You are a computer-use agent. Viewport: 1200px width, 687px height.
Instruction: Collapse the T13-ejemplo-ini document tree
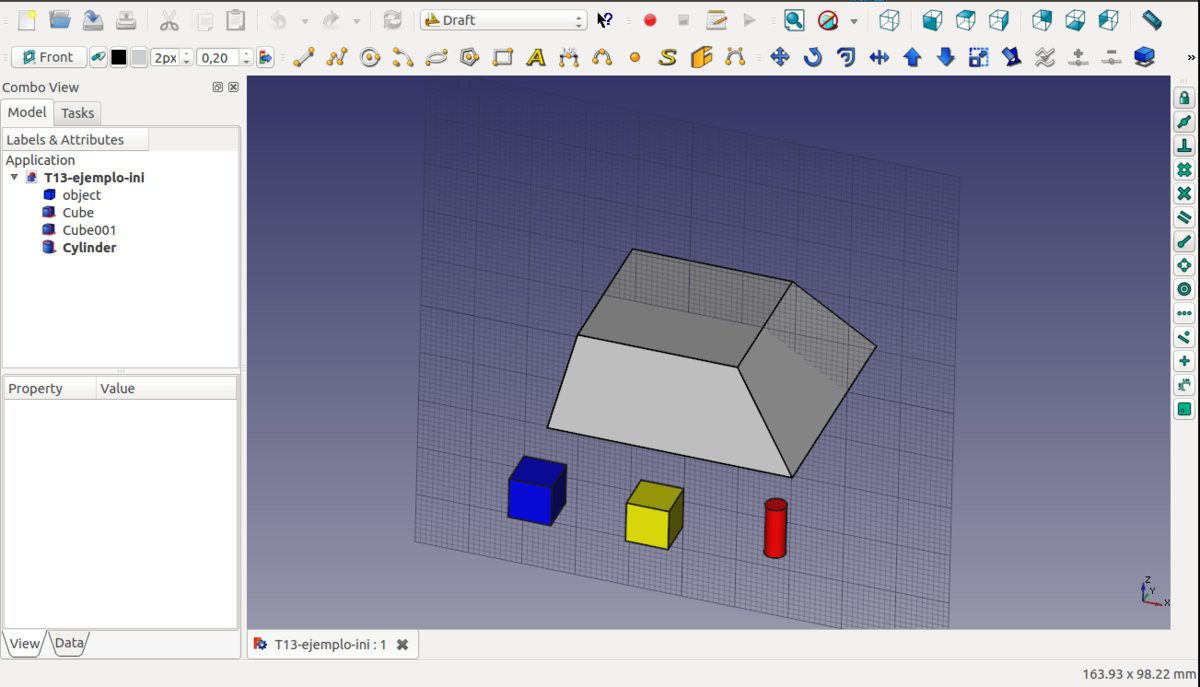pyautogui.click(x=14, y=178)
